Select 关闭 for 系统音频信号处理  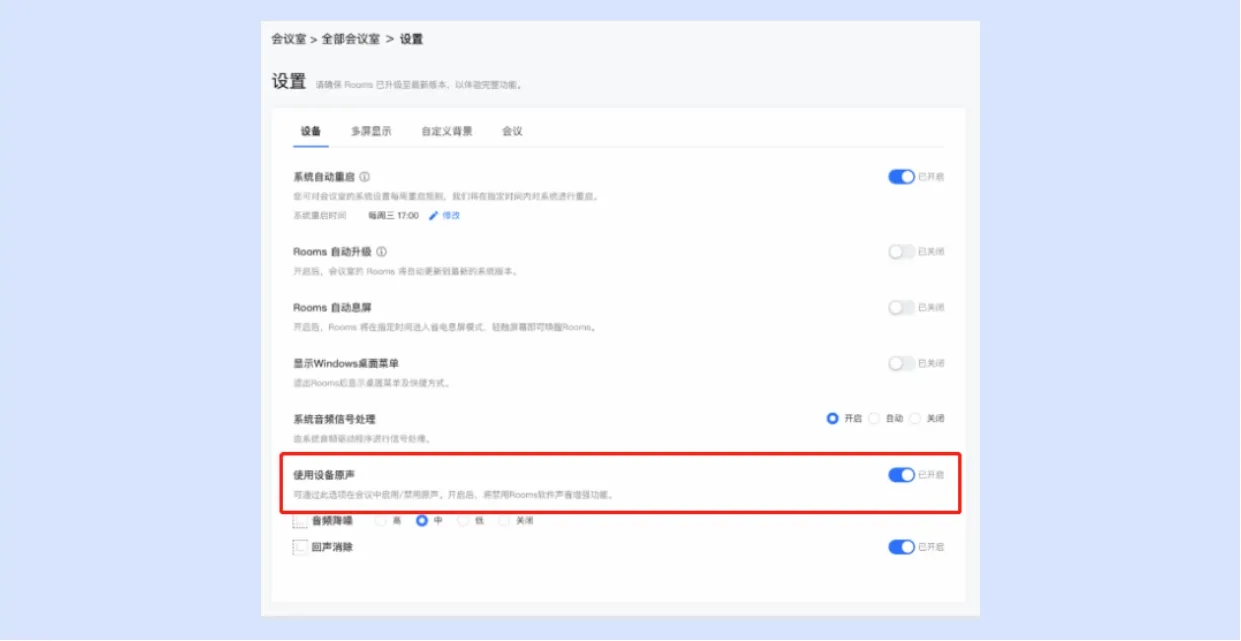(915, 419)
